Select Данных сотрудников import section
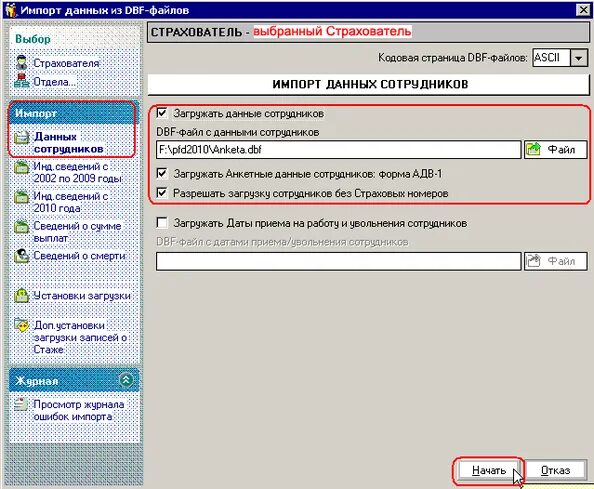The width and height of the screenshot is (594, 489). [x=69, y=143]
